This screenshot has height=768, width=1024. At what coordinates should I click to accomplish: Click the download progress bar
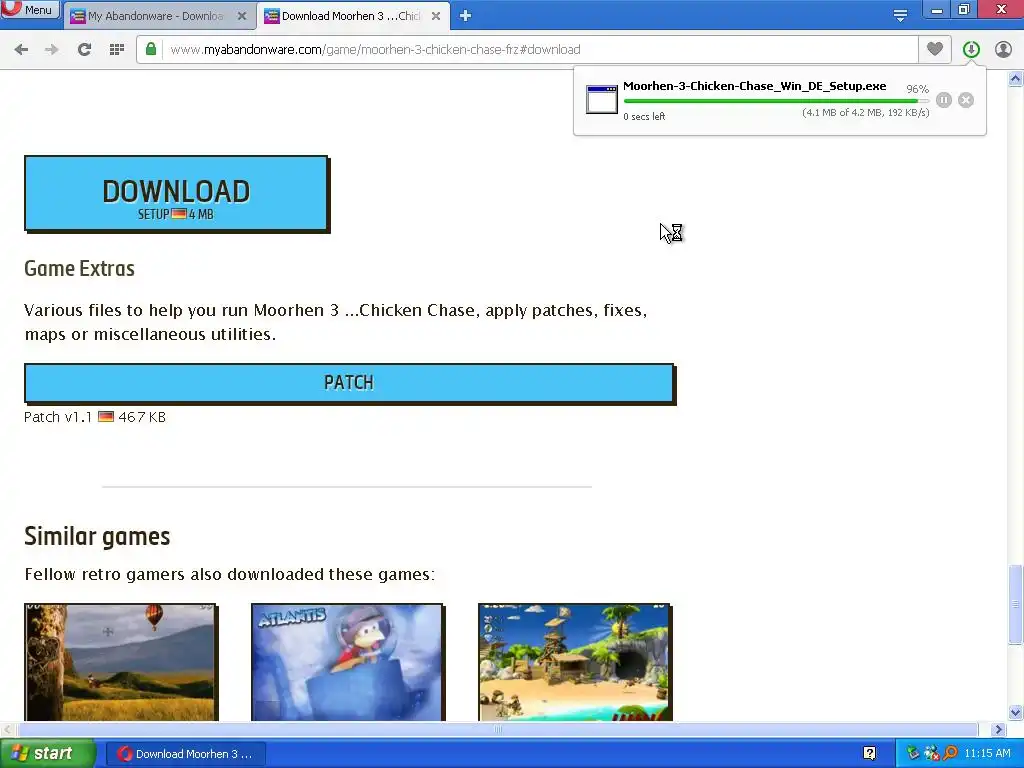point(776,101)
